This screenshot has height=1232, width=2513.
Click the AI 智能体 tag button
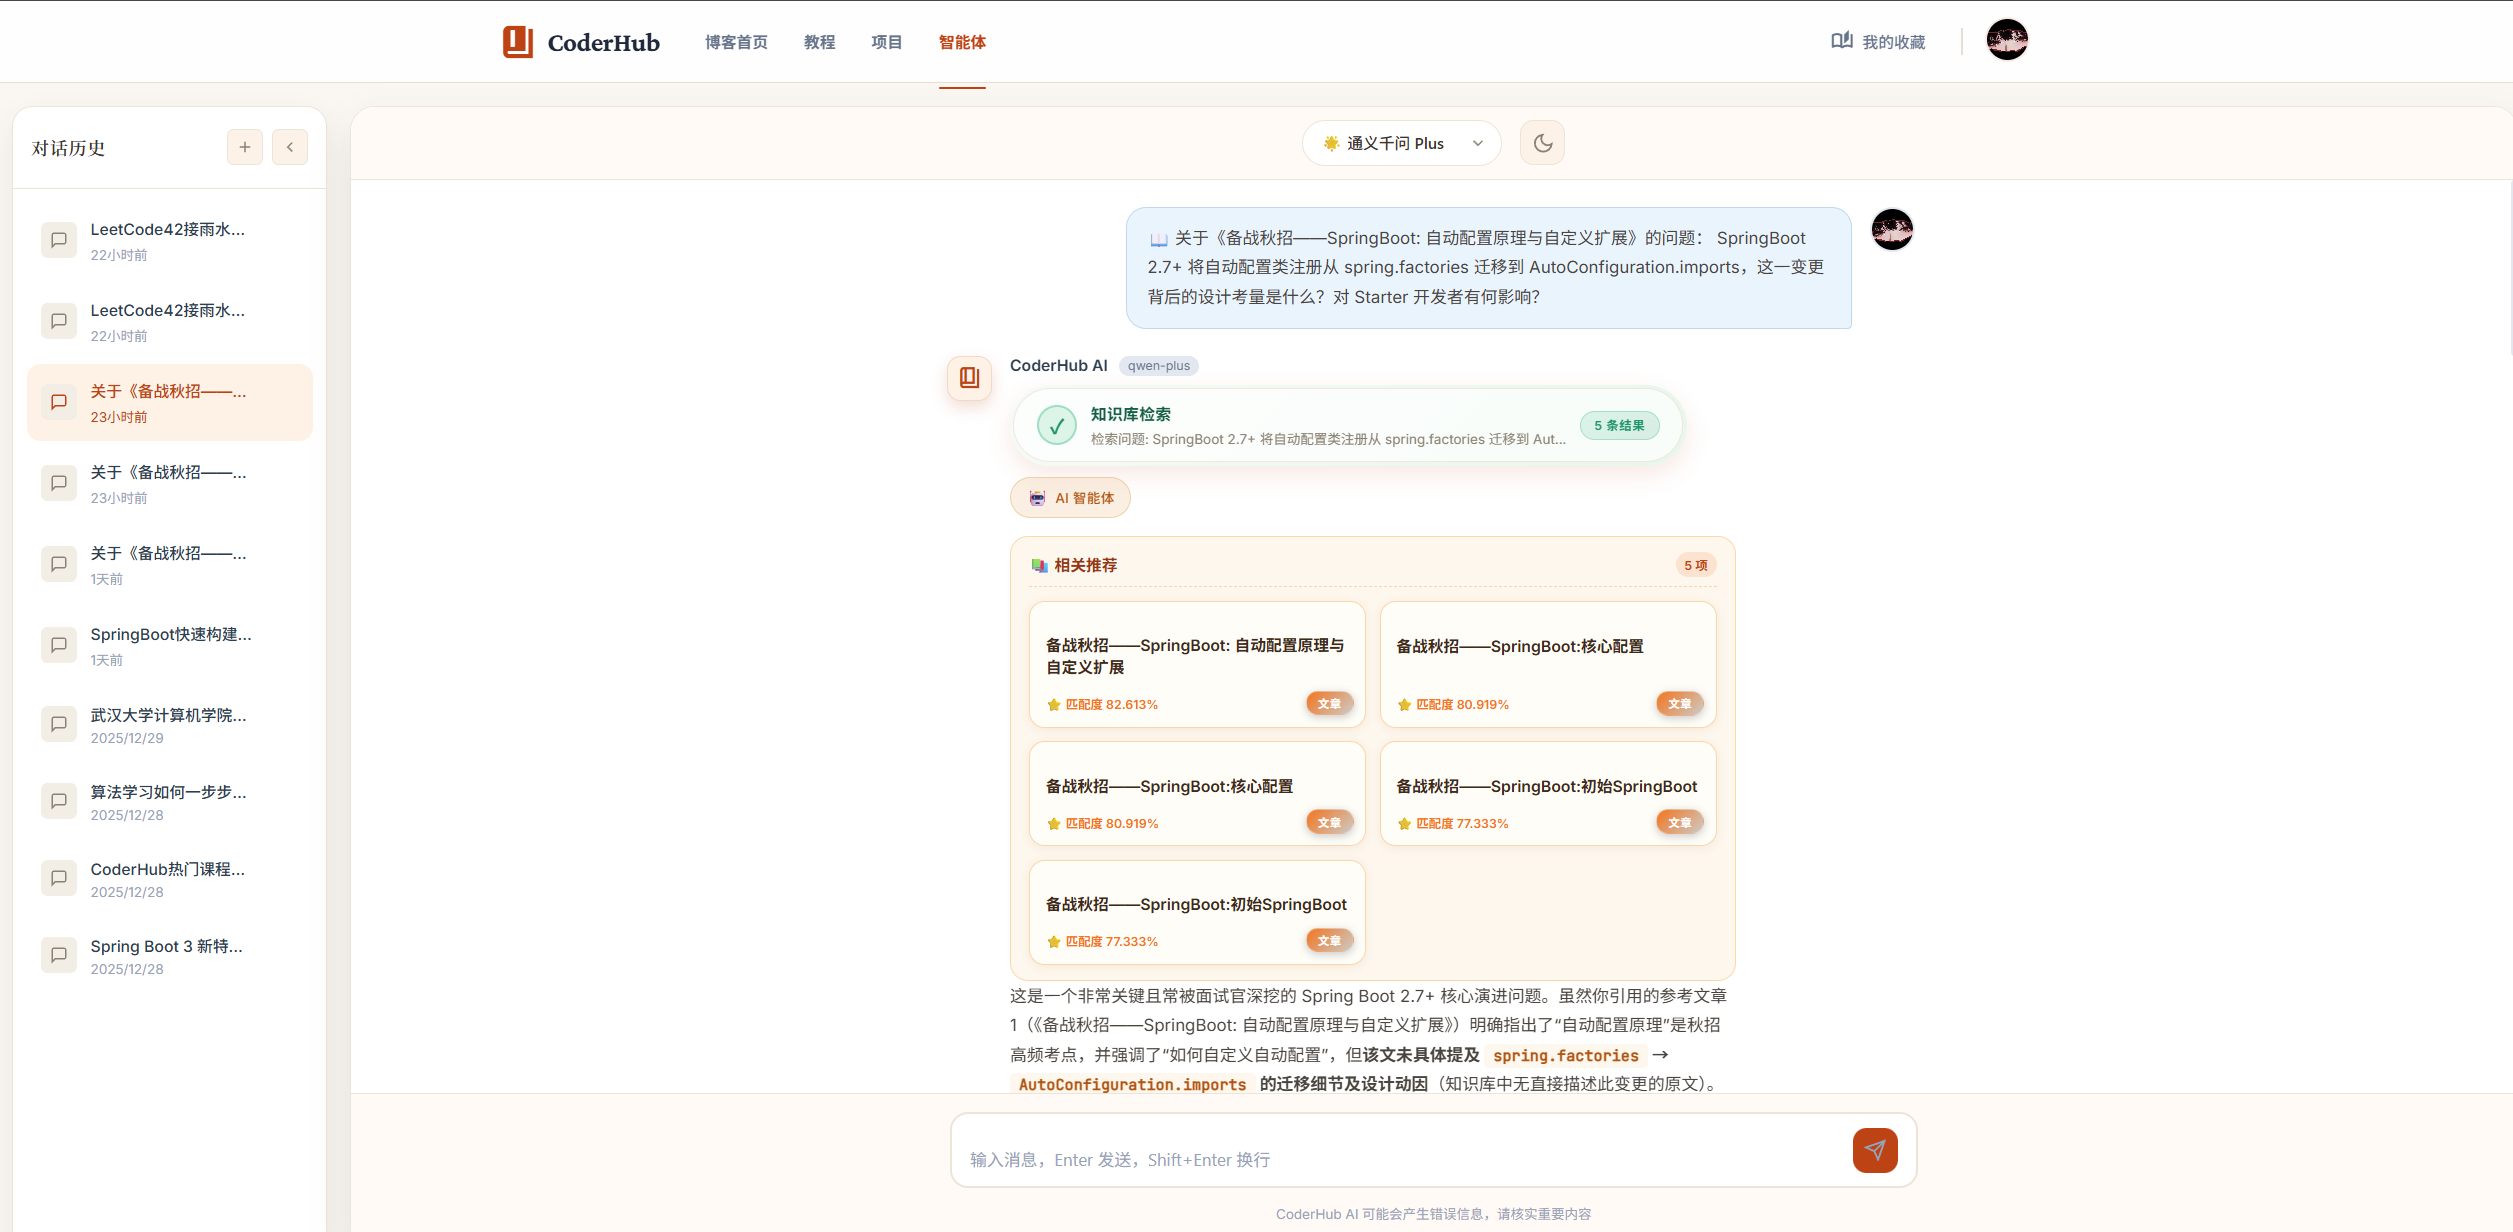click(x=1070, y=498)
